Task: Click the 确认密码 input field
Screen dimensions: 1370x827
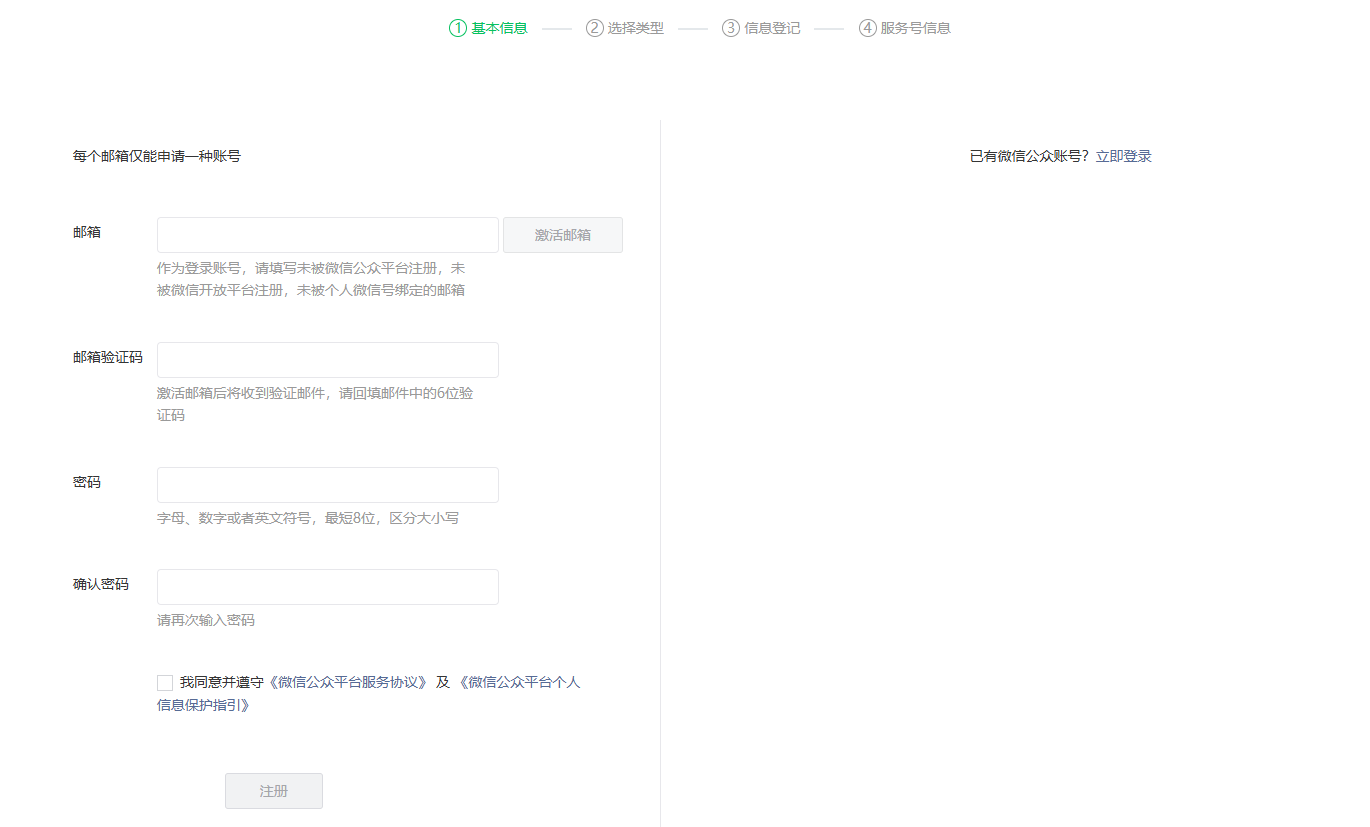Action: 327,587
